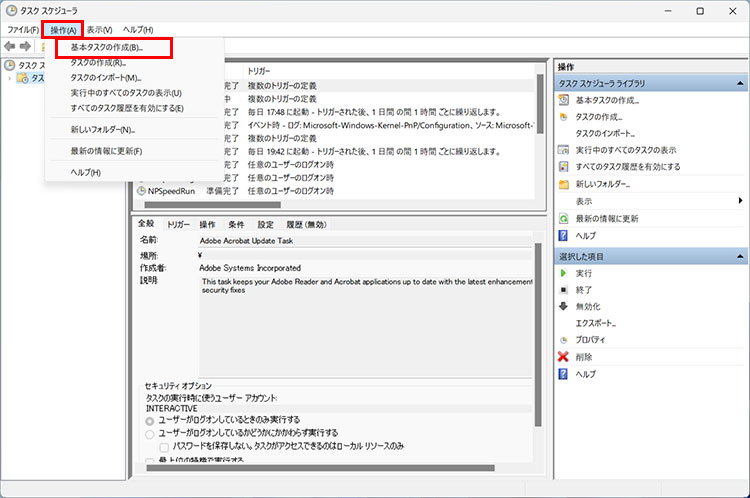
Task: Click the basic task creation icon in Actions pane
Action: coord(564,100)
